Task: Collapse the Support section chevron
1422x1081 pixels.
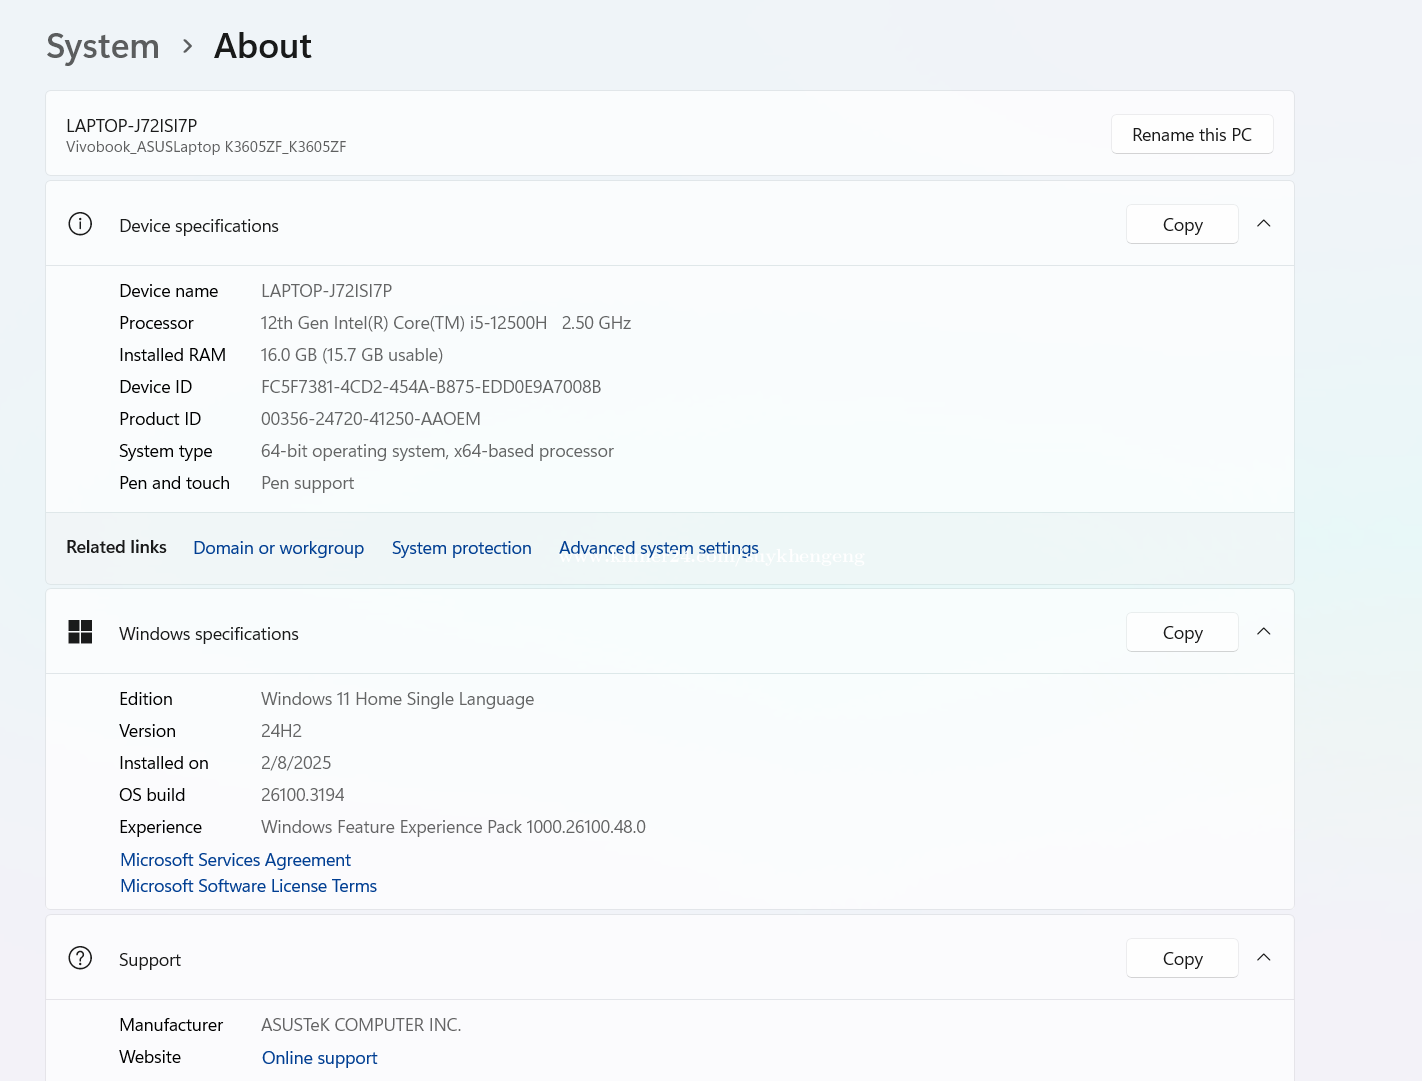Action: [x=1264, y=958]
